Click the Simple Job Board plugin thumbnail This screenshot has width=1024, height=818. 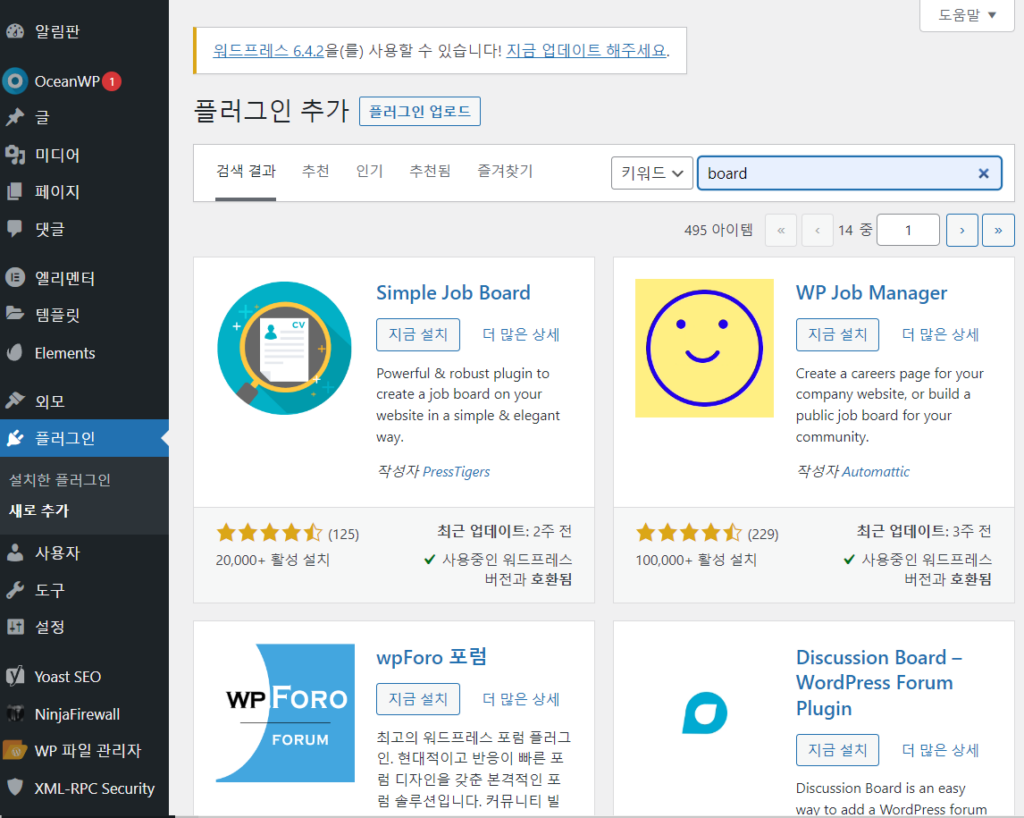click(x=285, y=348)
